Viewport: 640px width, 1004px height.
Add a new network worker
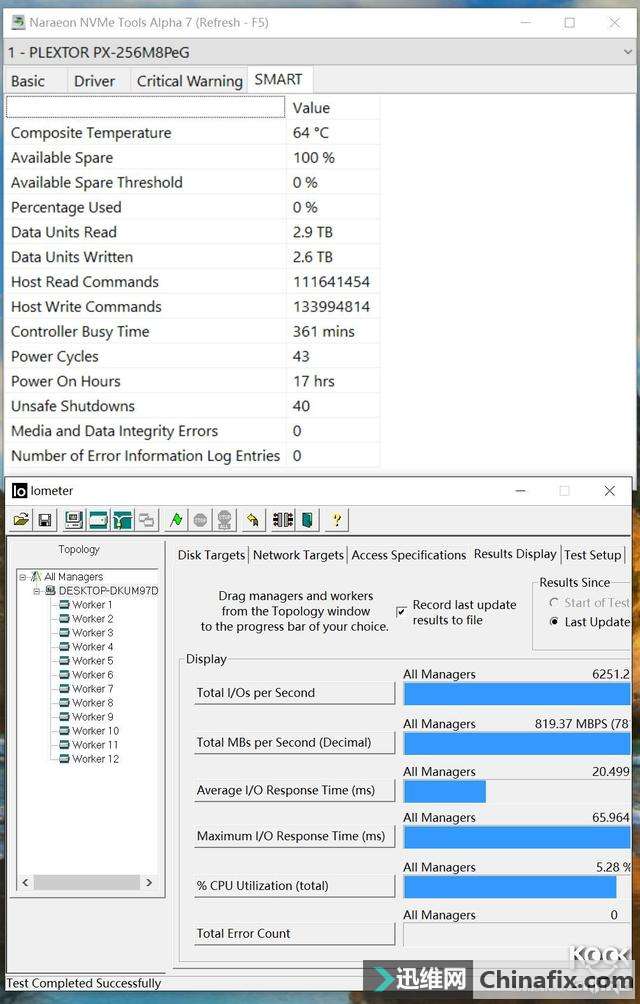coord(122,520)
